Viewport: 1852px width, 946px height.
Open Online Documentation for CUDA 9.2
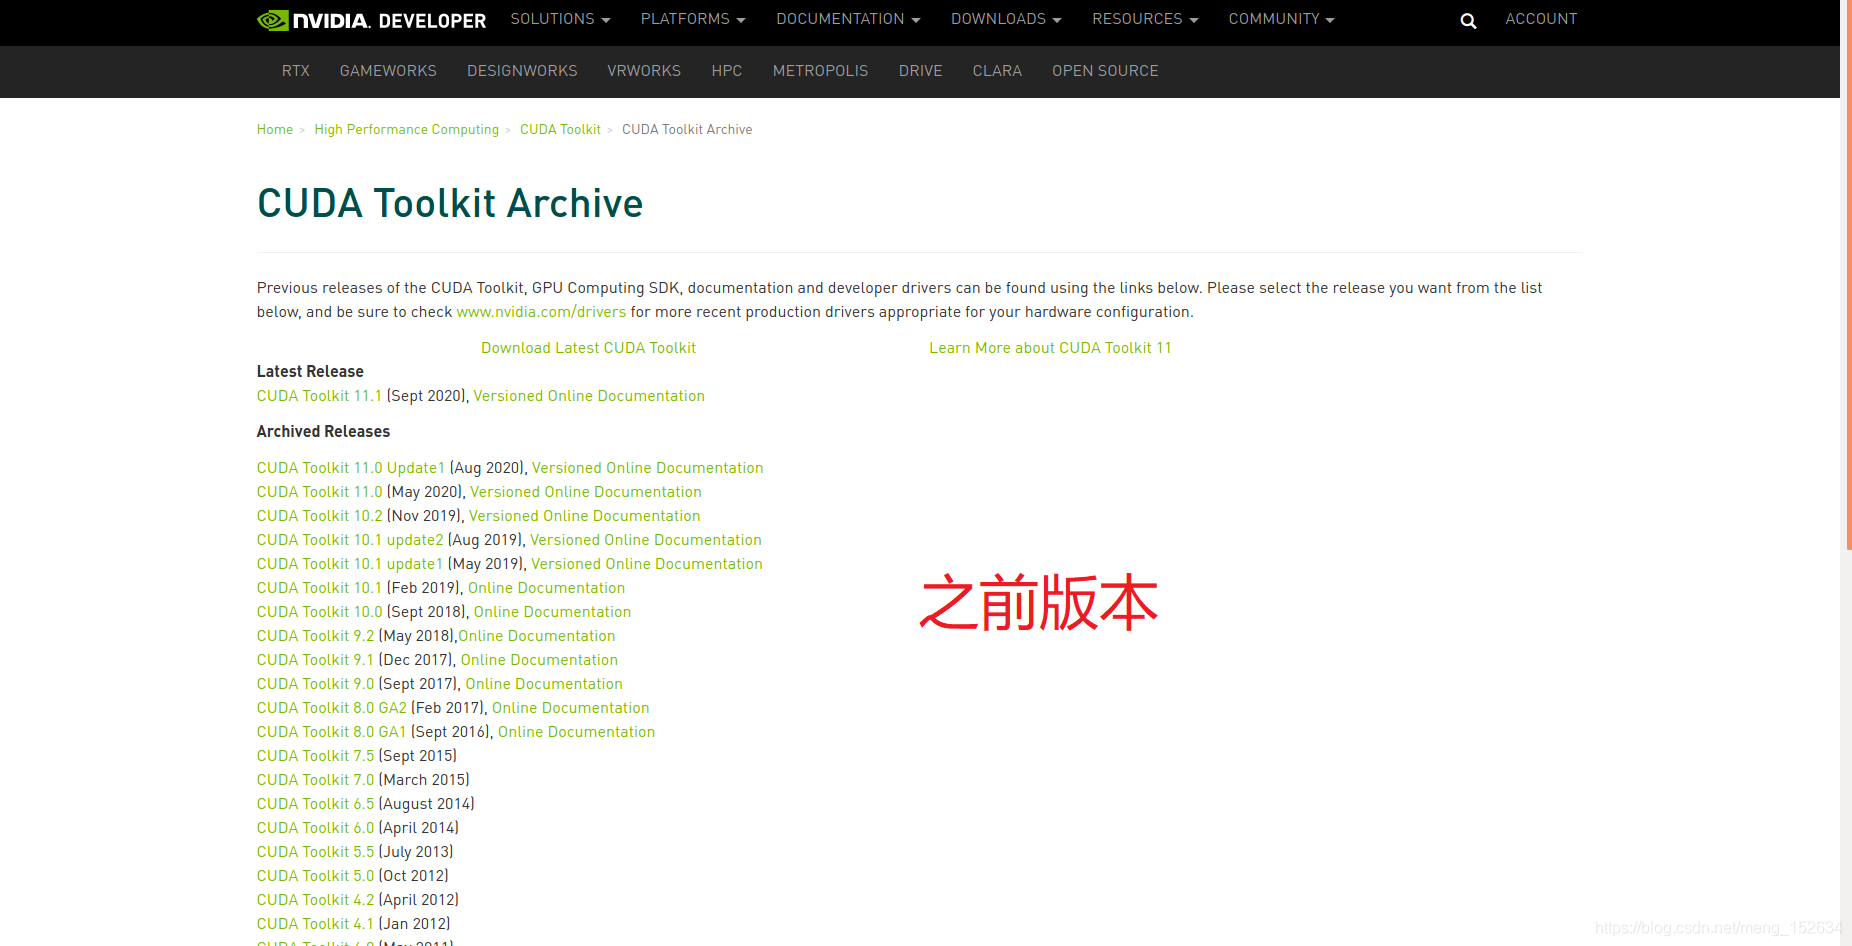tap(537, 636)
